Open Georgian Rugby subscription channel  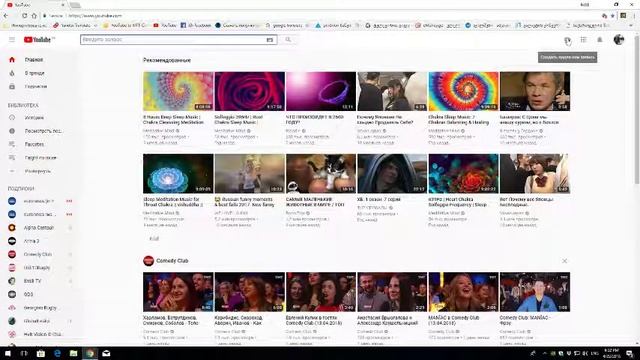pyautogui.click(x=39, y=308)
